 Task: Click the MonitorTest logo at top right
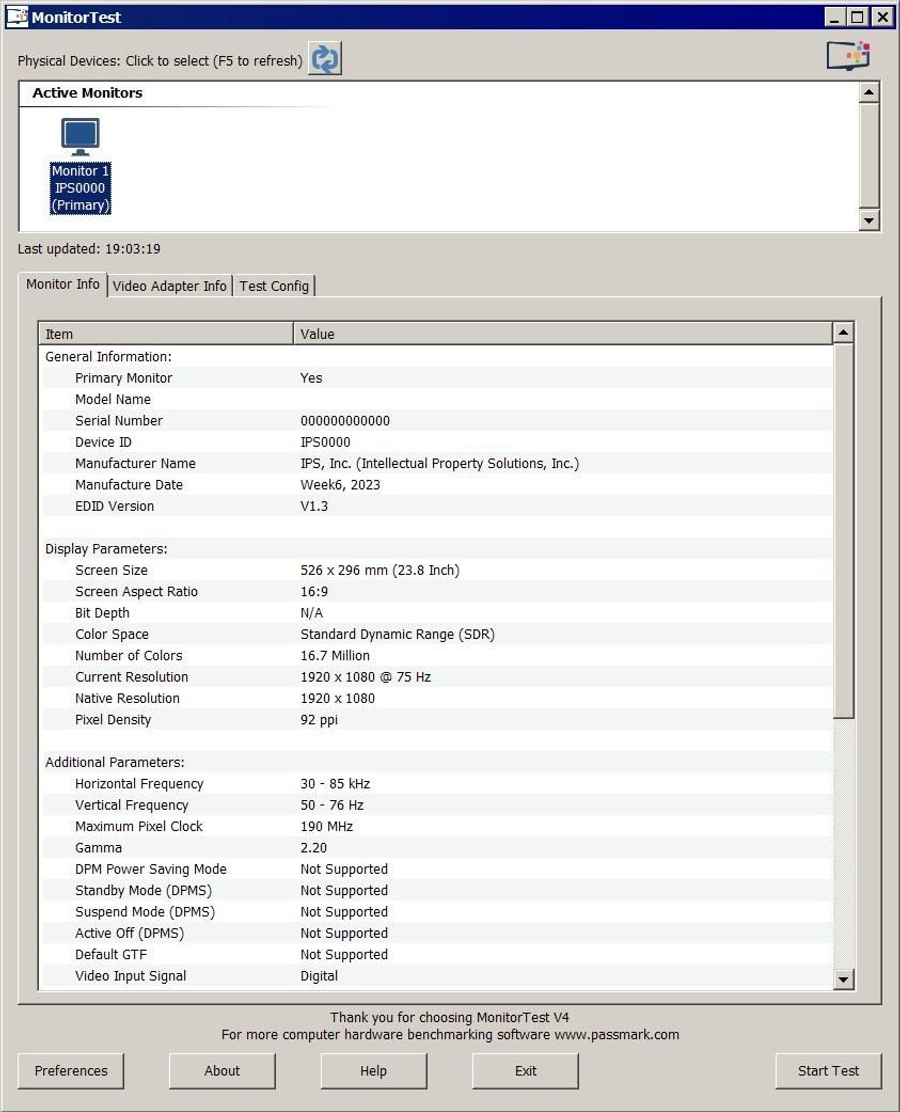[849, 55]
